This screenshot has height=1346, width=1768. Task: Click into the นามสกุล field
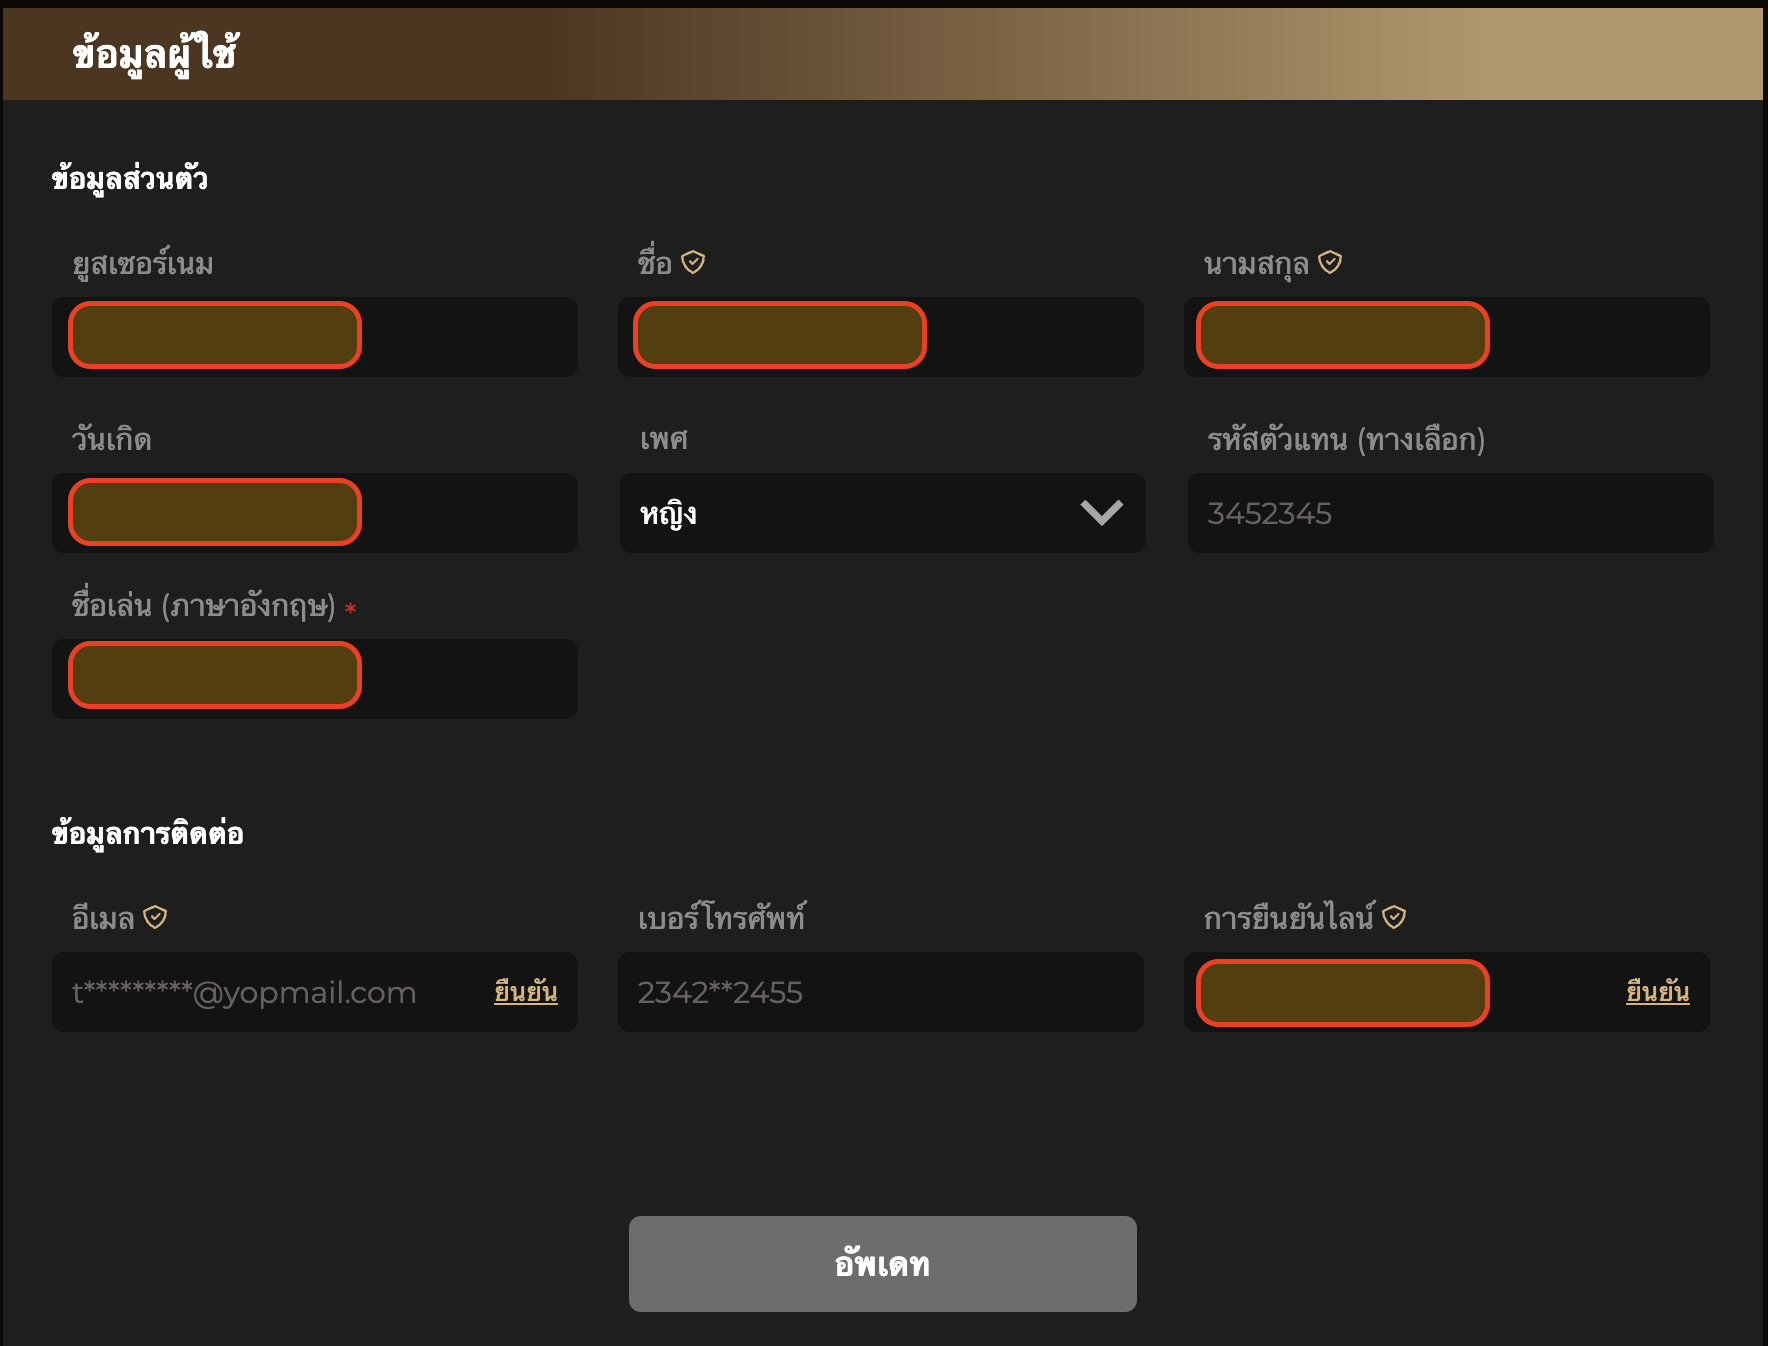[x=1446, y=336]
